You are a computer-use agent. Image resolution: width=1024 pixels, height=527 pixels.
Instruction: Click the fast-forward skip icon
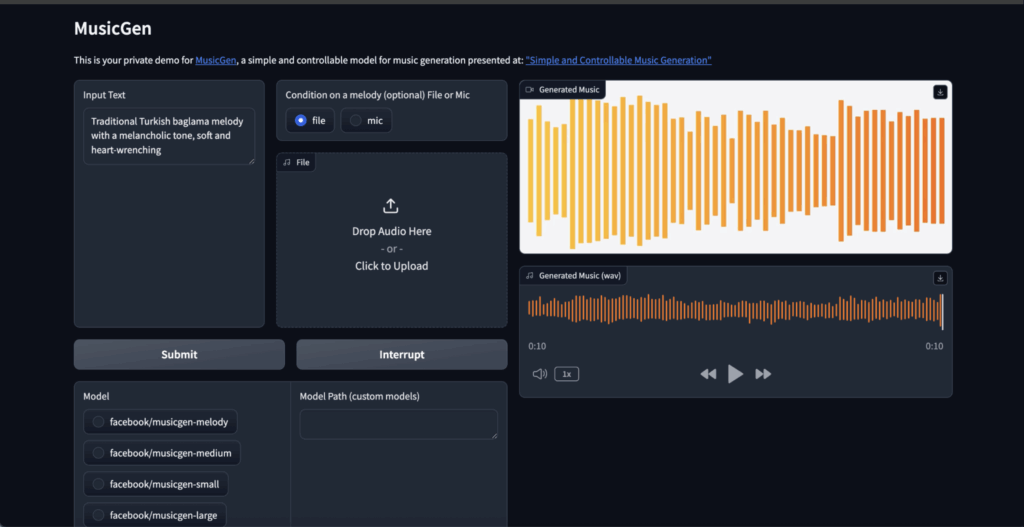click(763, 374)
